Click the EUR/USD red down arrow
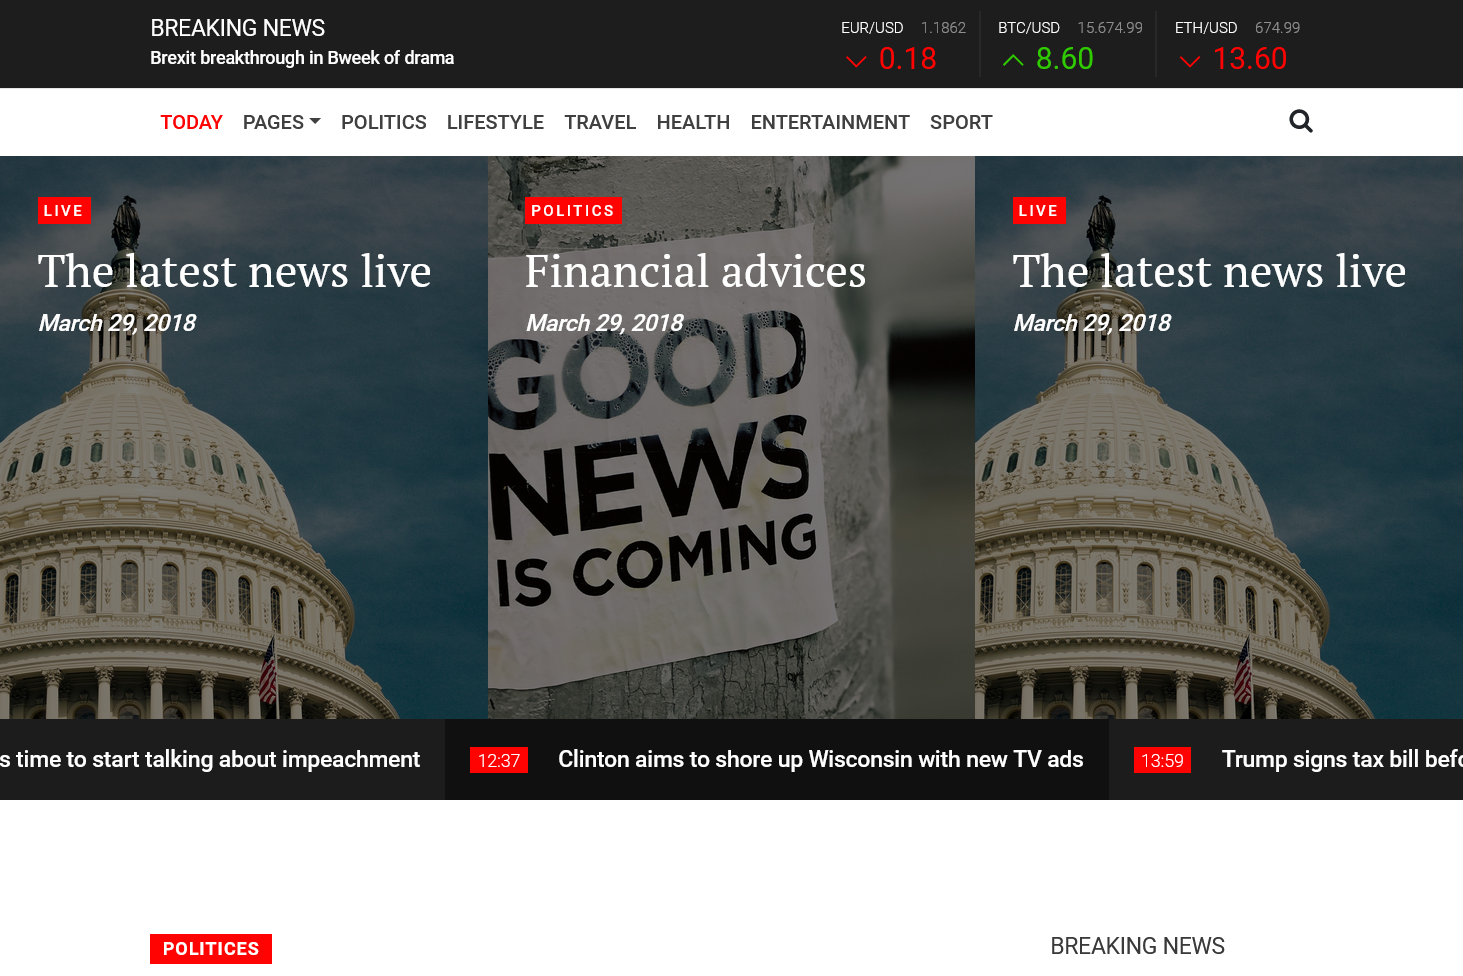 point(856,61)
